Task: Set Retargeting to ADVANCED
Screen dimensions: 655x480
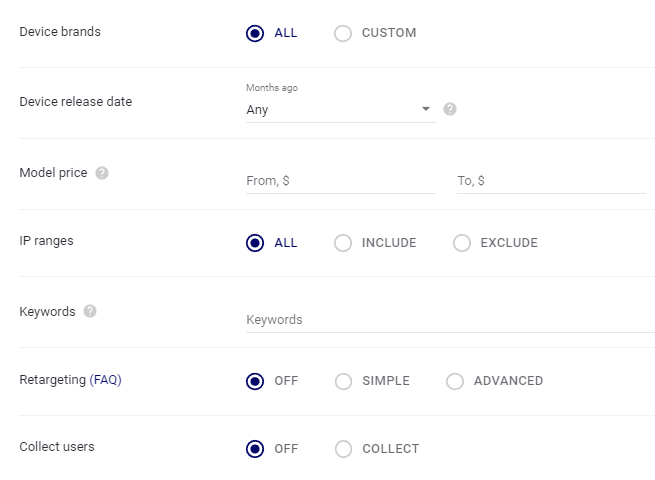Action: coord(454,381)
